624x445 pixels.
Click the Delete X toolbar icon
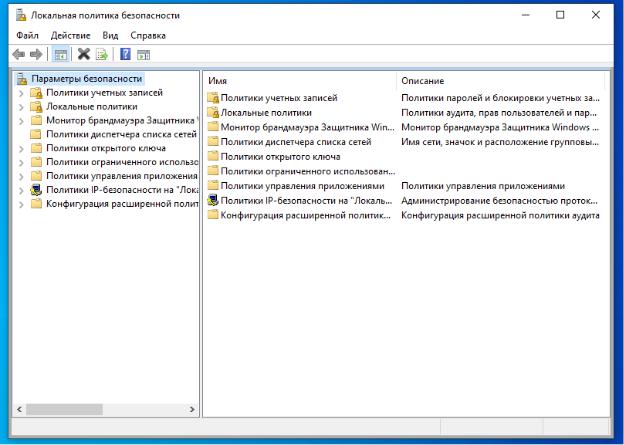coord(84,54)
